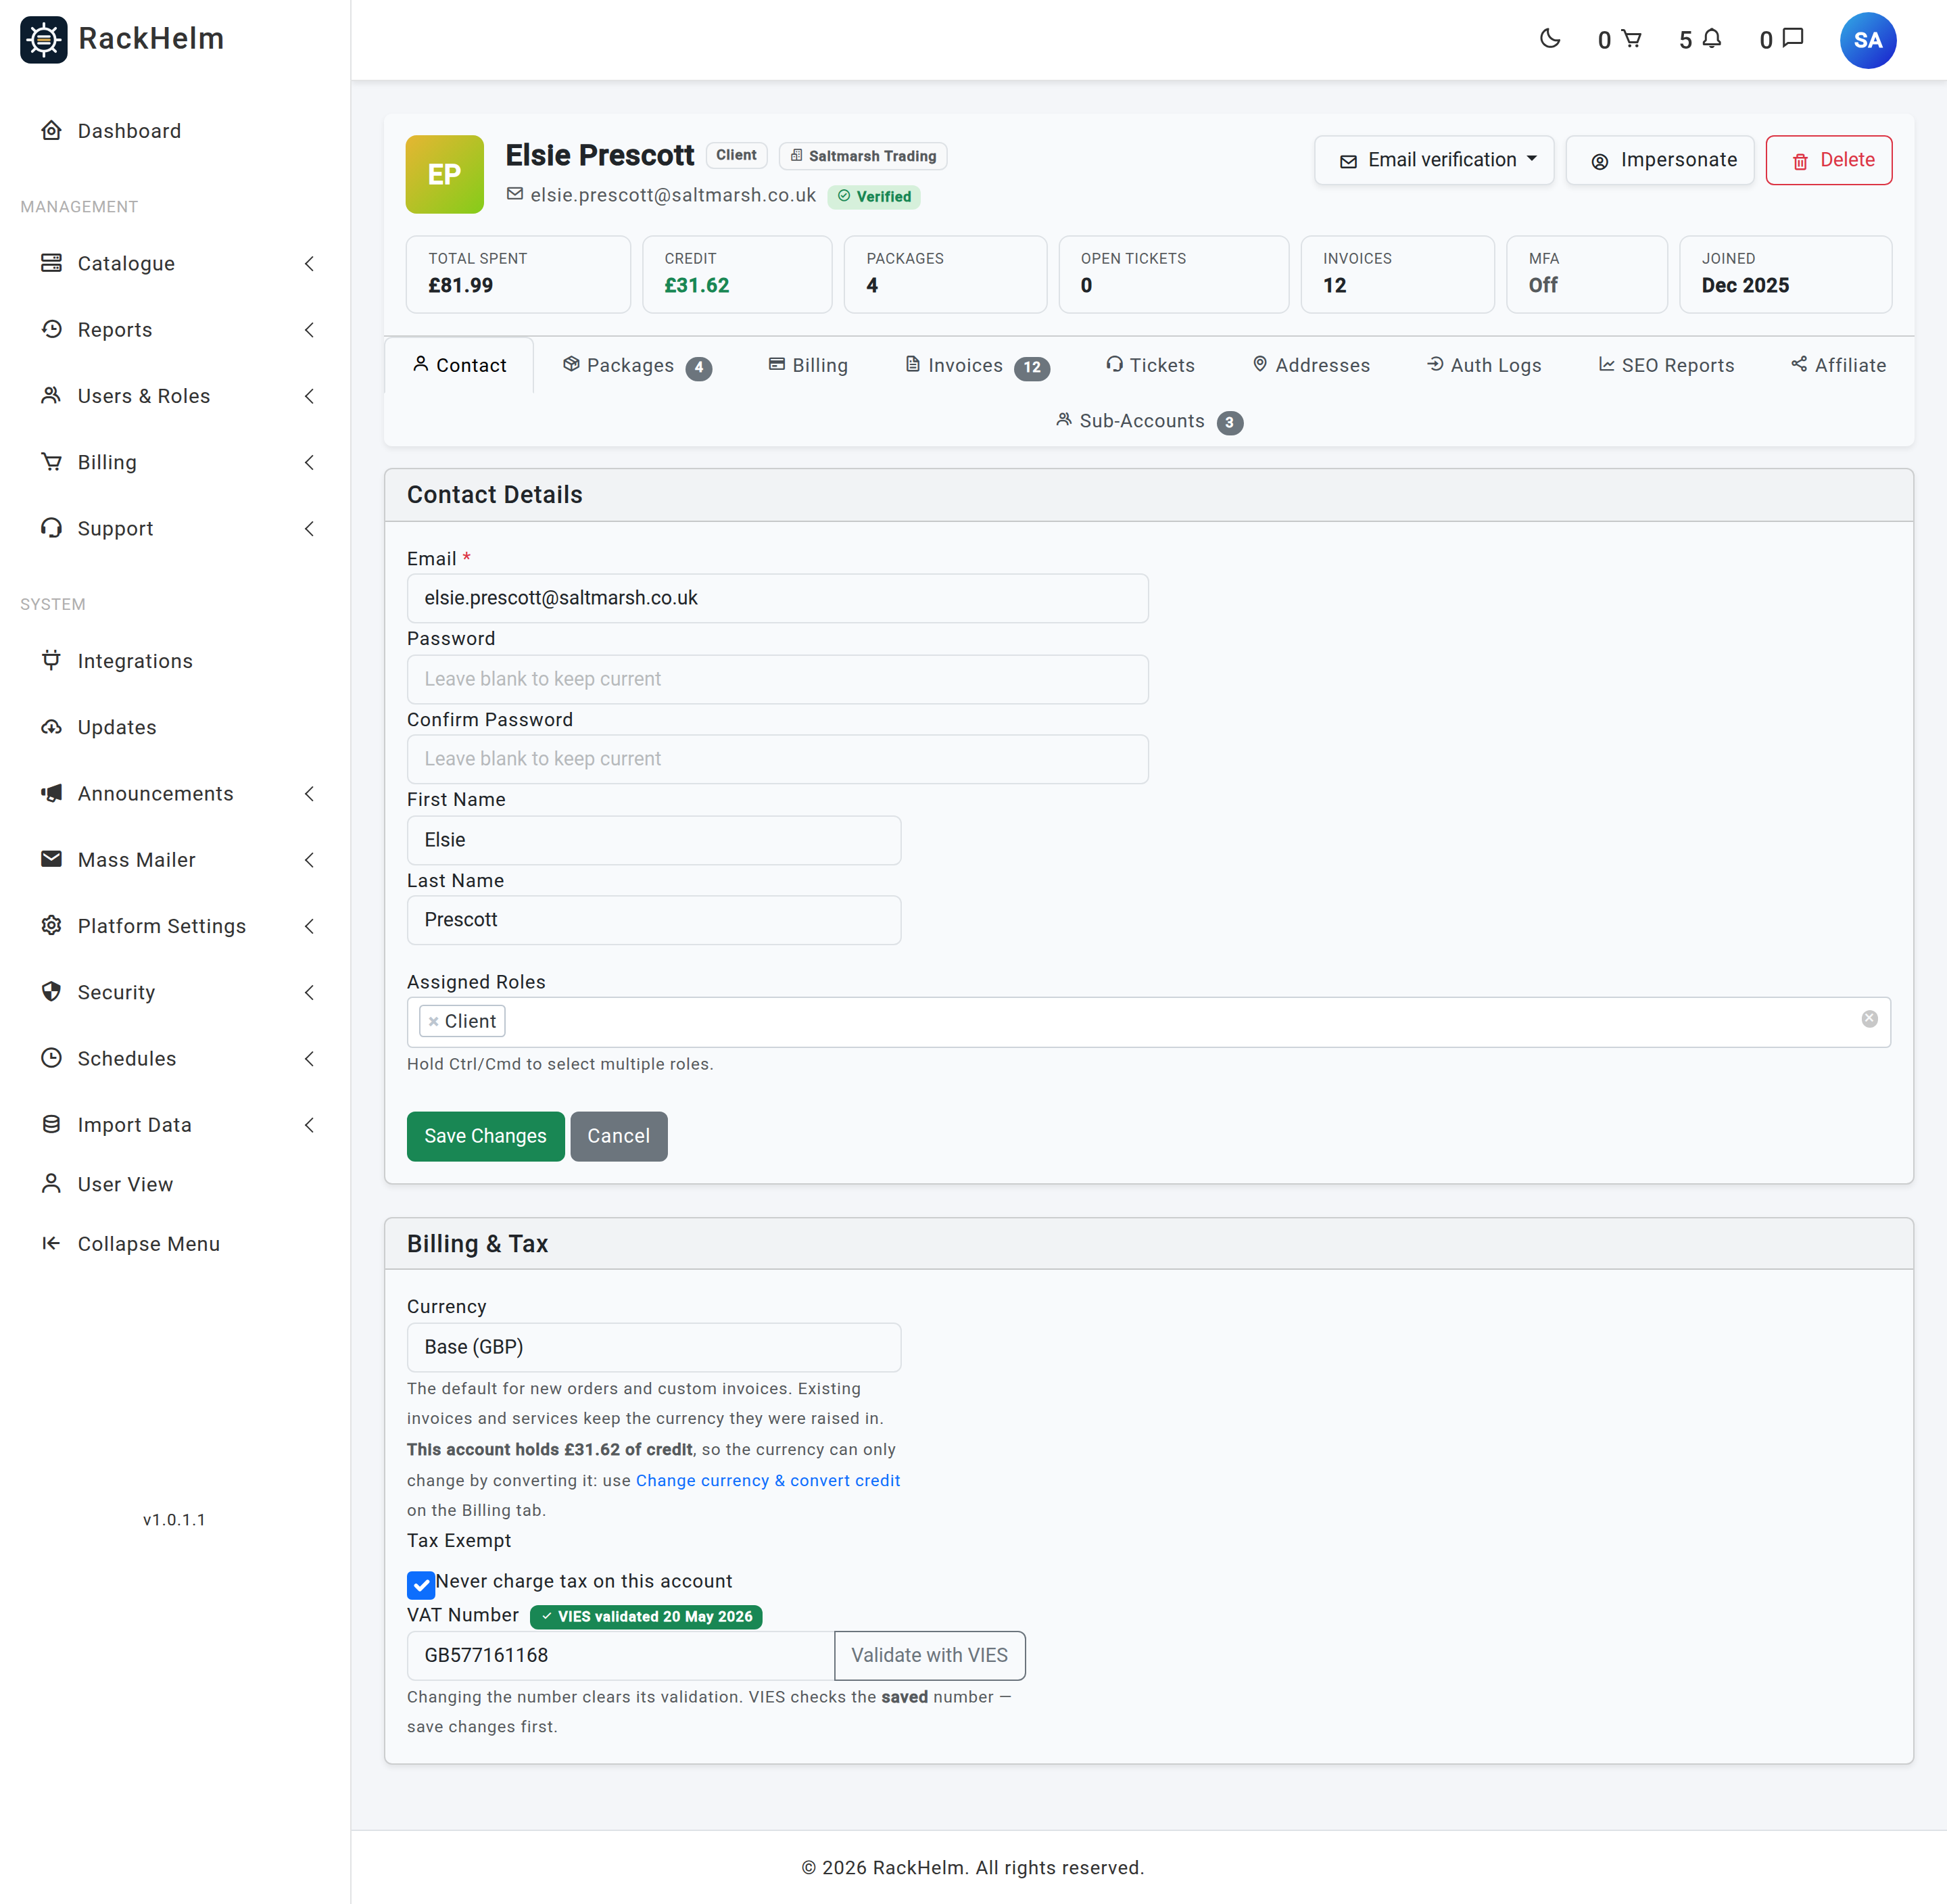Screen dimensions: 1947x1904
Task: Open SA user avatar menu
Action: 1867,40
